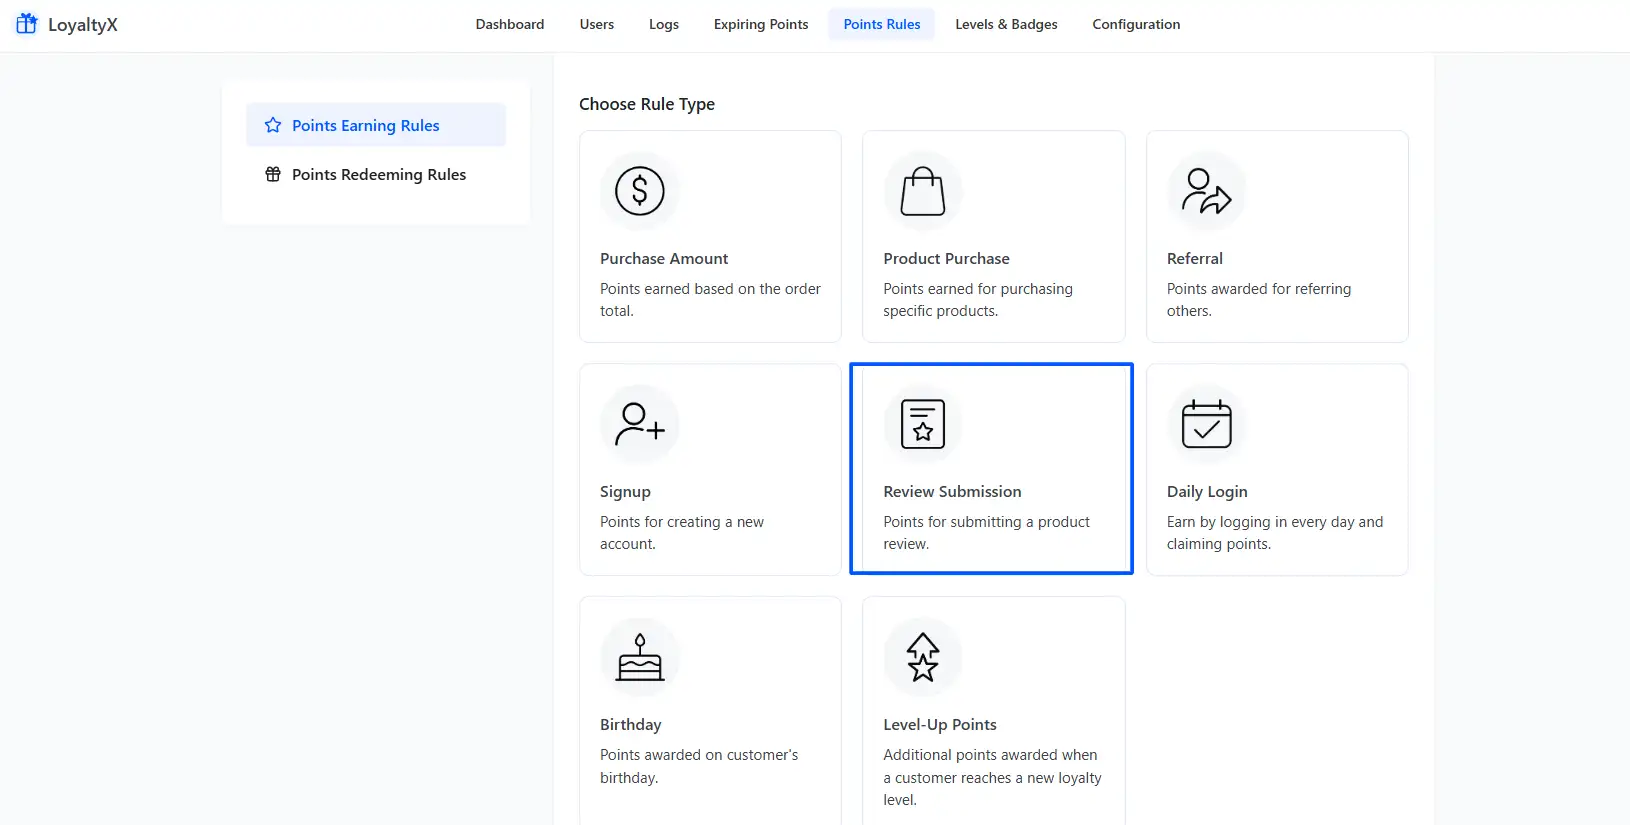Choose the Referral rule type title

[1194, 258]
